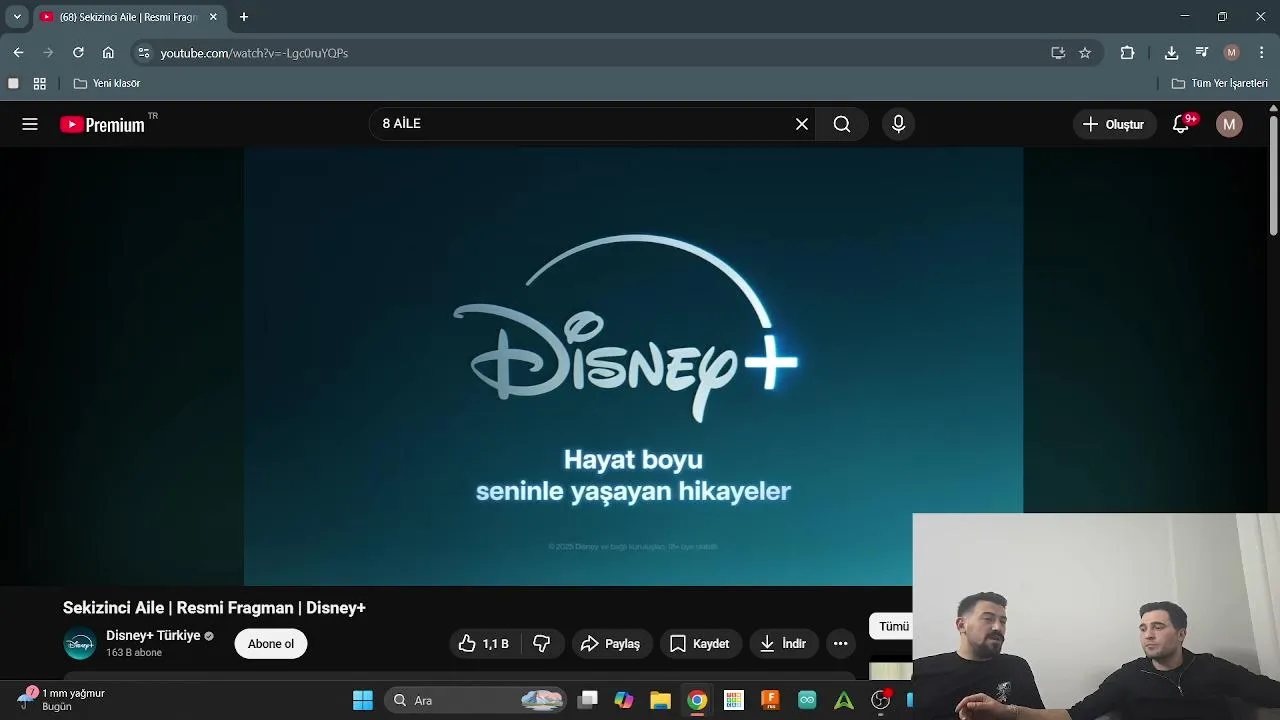
Task: Download the video with İndir
Action: [783, 644]
